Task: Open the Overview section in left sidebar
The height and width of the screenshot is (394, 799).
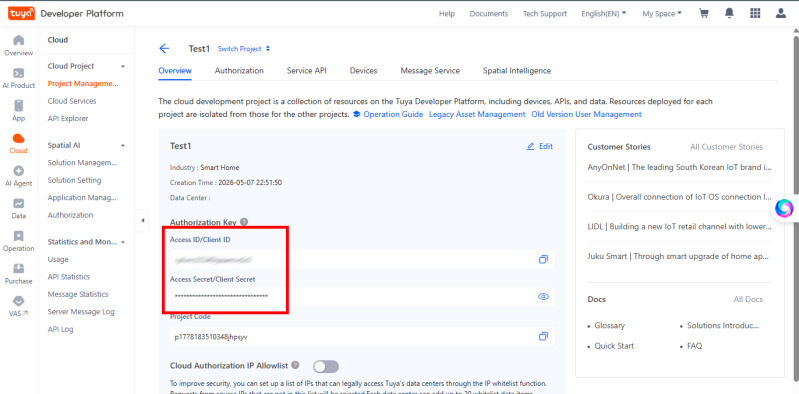Action: [x=18, y=45]
